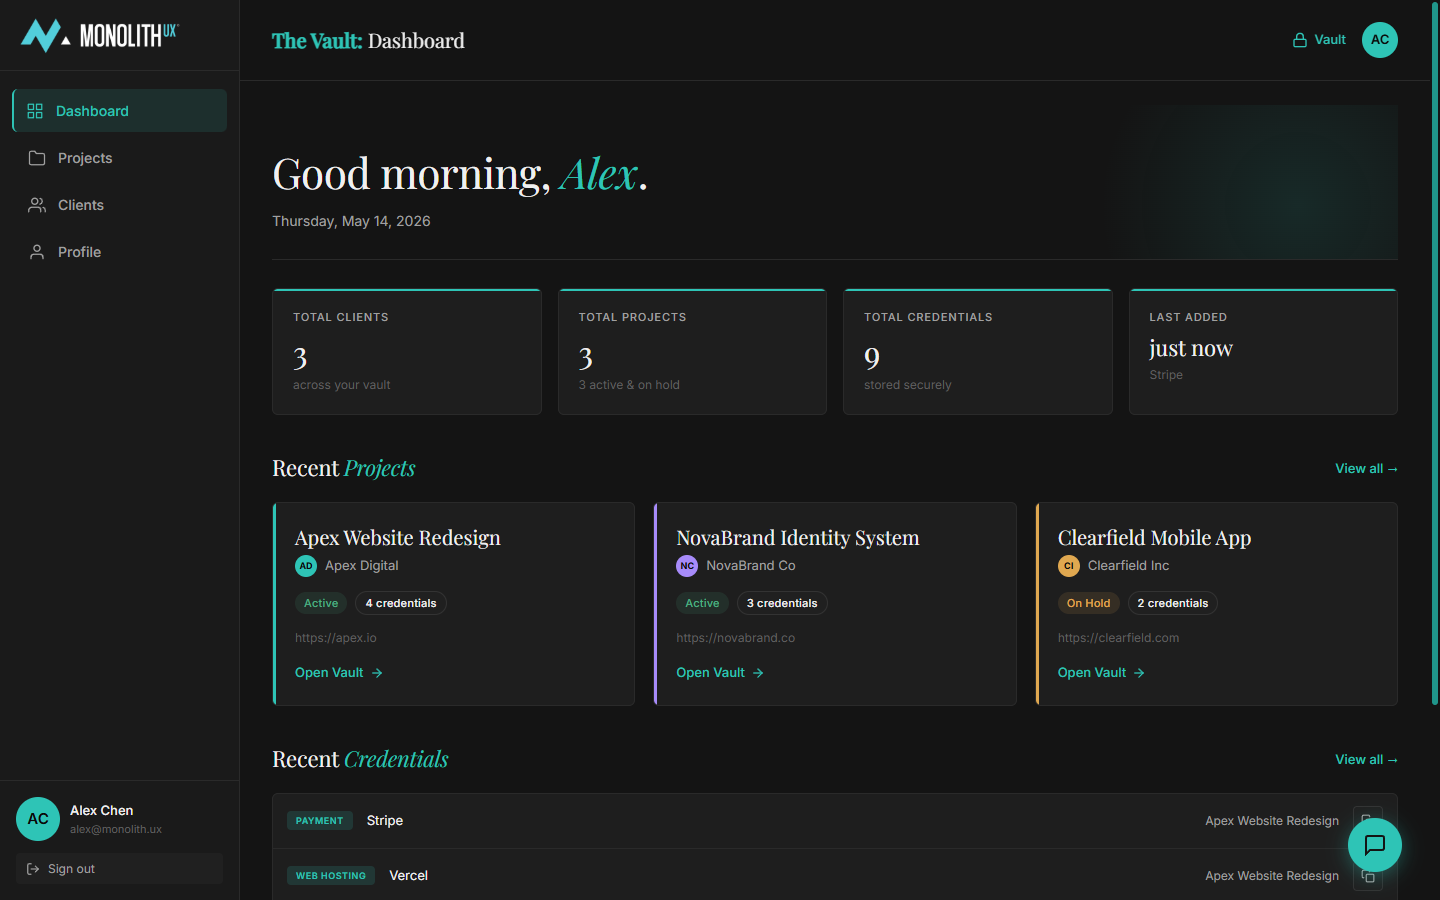
Task: Click arrow icon next to NovaBrand Open Vault
Action: [x=758, y=673]
